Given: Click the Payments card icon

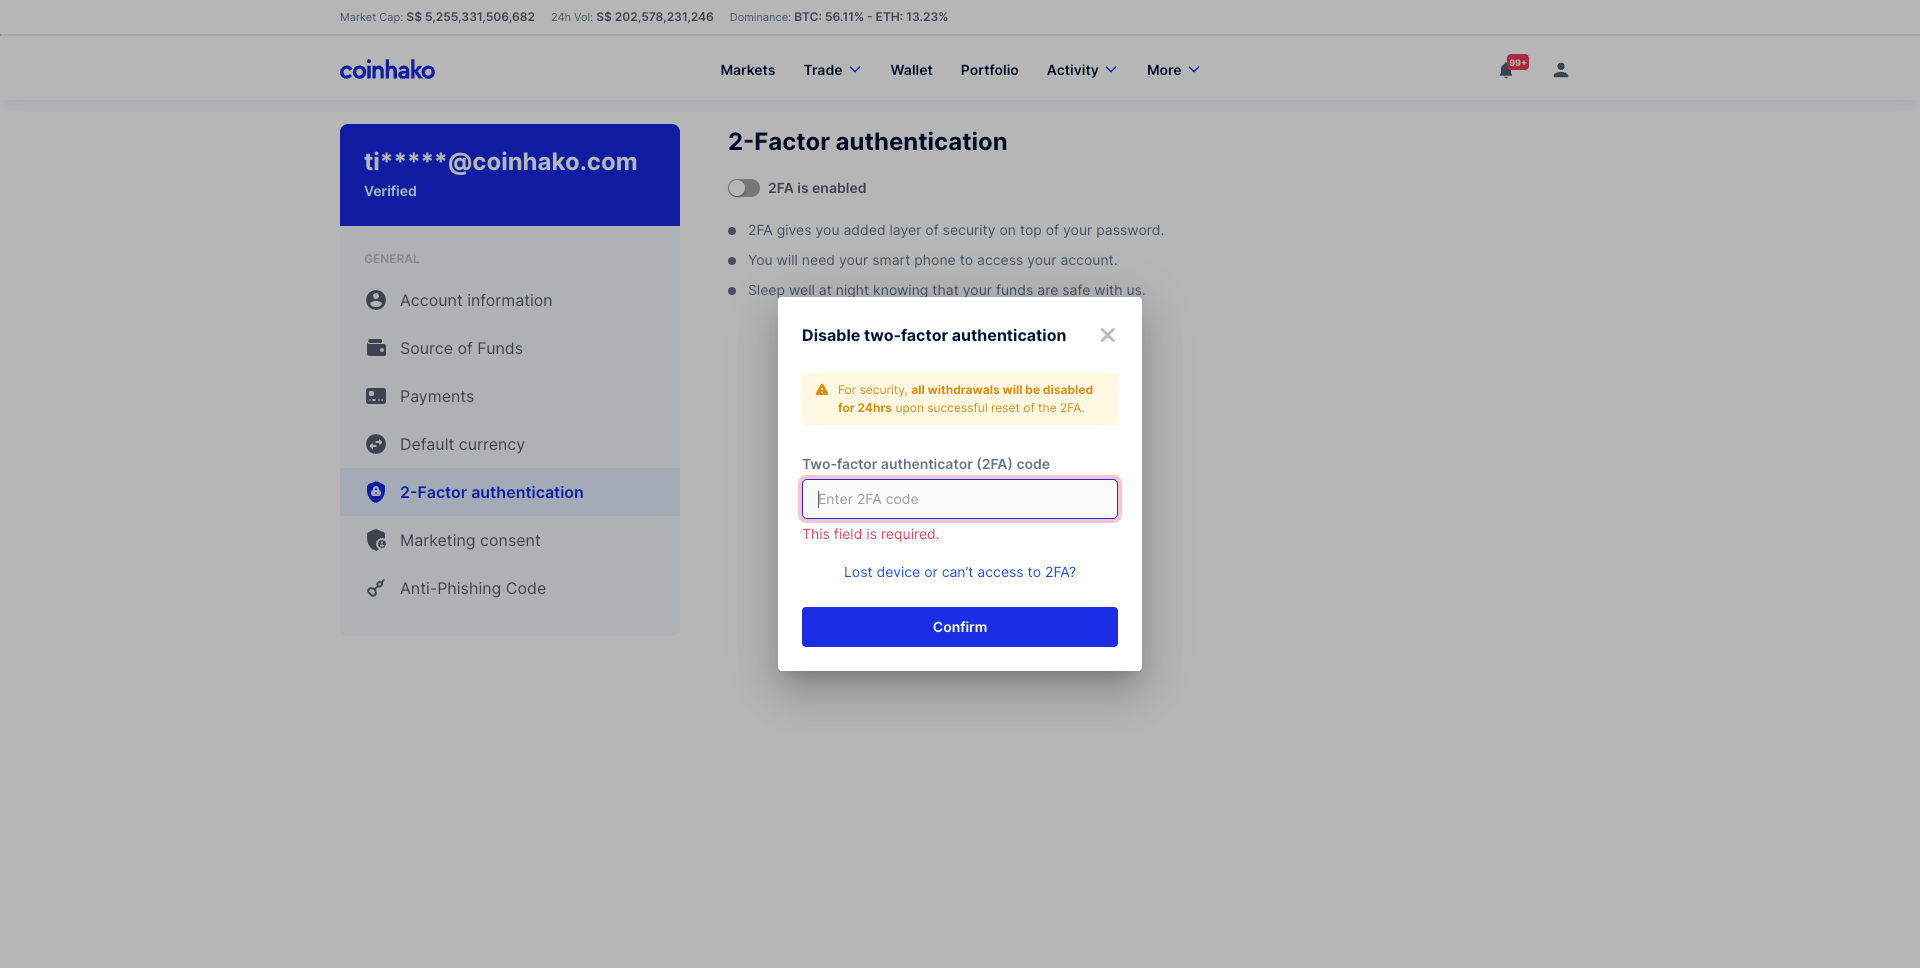Looking at the screenshot, I should [376, 396].
